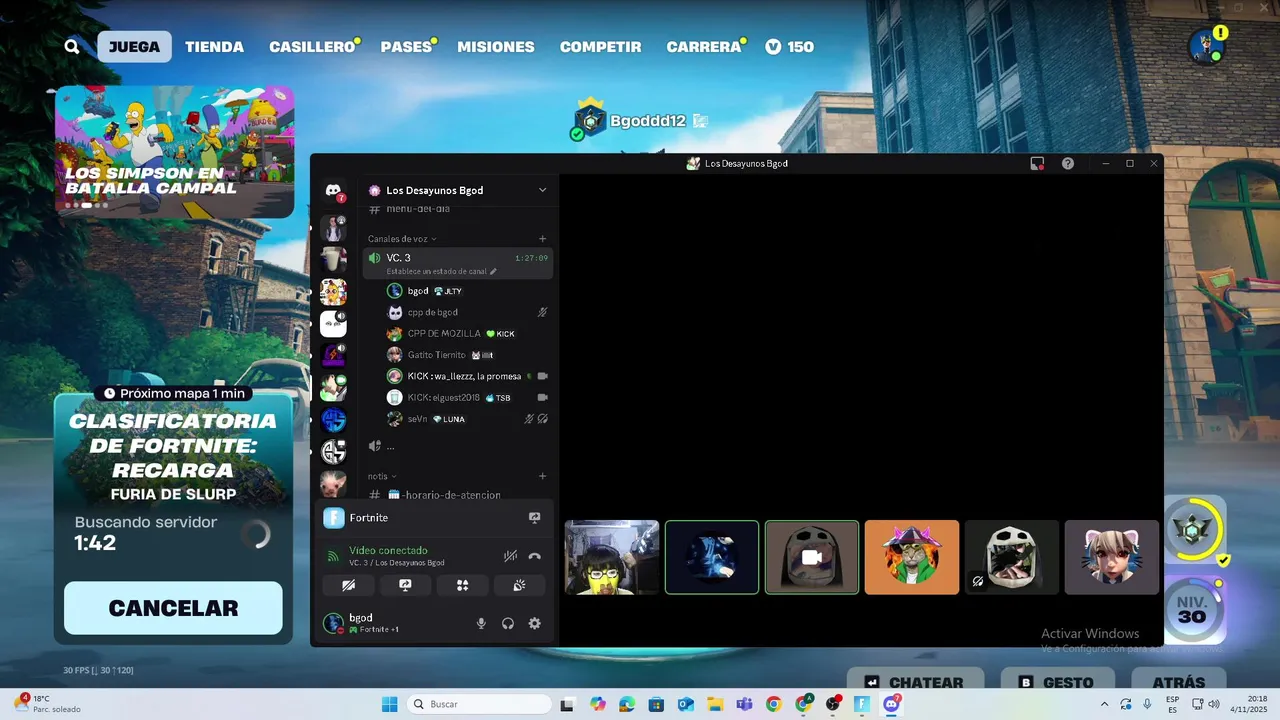Click the CANCELAR matchmaking button
This screenshot has height=720, width=1280.
pyautogui.click(x=173, y=608)
